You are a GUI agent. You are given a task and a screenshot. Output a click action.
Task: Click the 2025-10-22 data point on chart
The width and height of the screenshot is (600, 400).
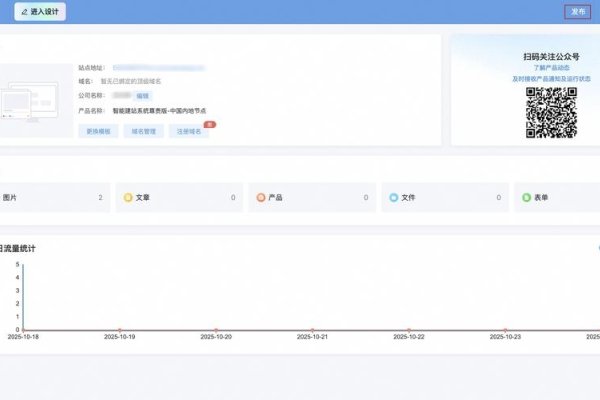(409, 330)
